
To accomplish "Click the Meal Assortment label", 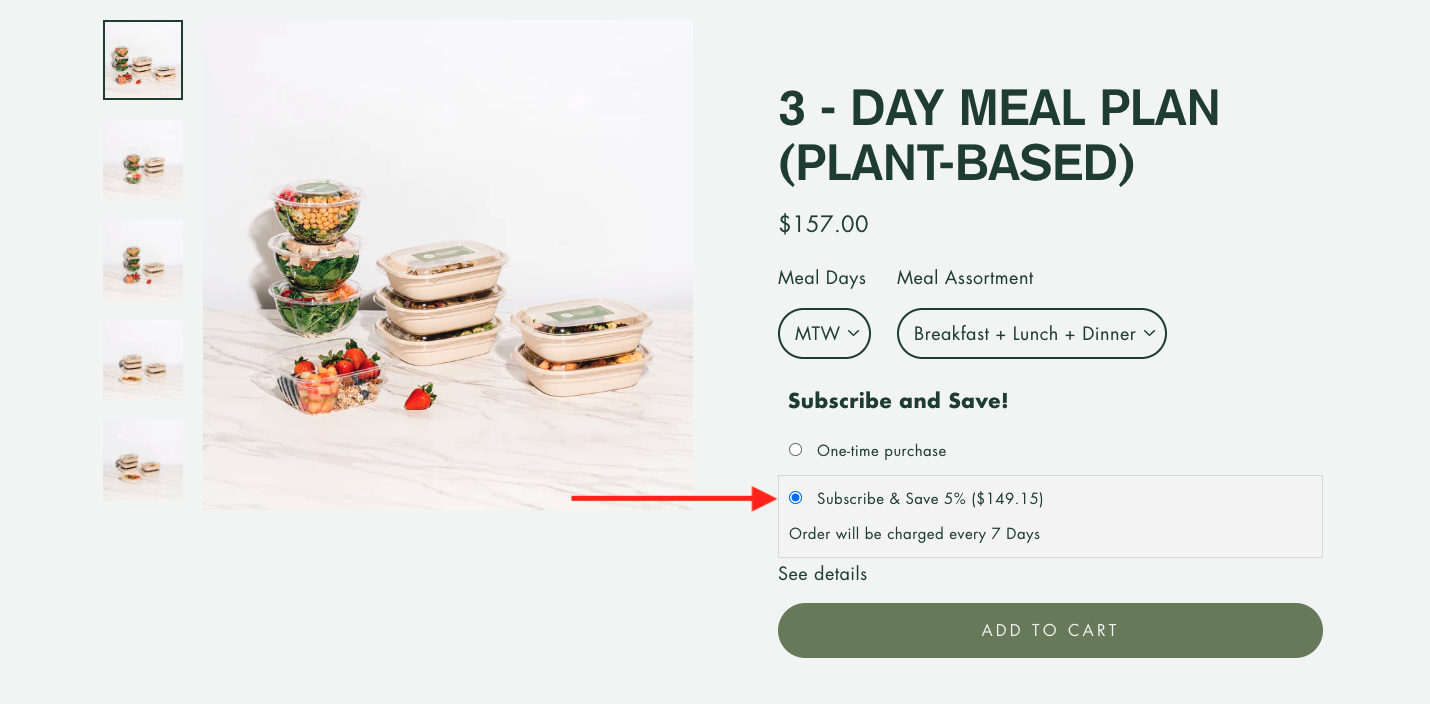I will tap(965, 278).
